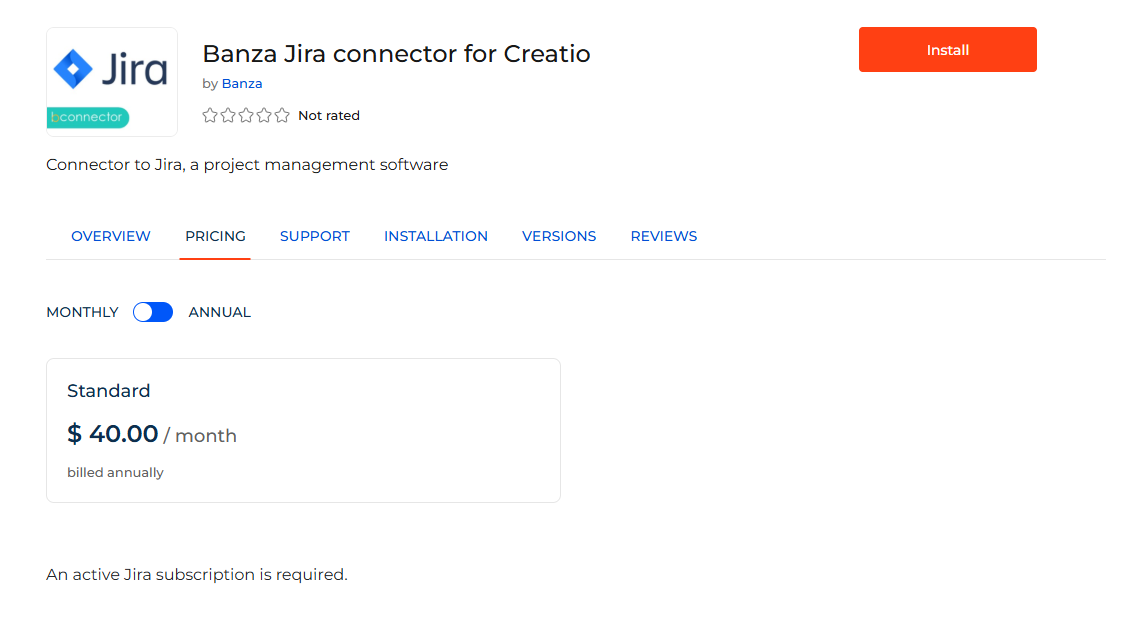
Task: Click the fourth rating star
Action: pos(264,115)
